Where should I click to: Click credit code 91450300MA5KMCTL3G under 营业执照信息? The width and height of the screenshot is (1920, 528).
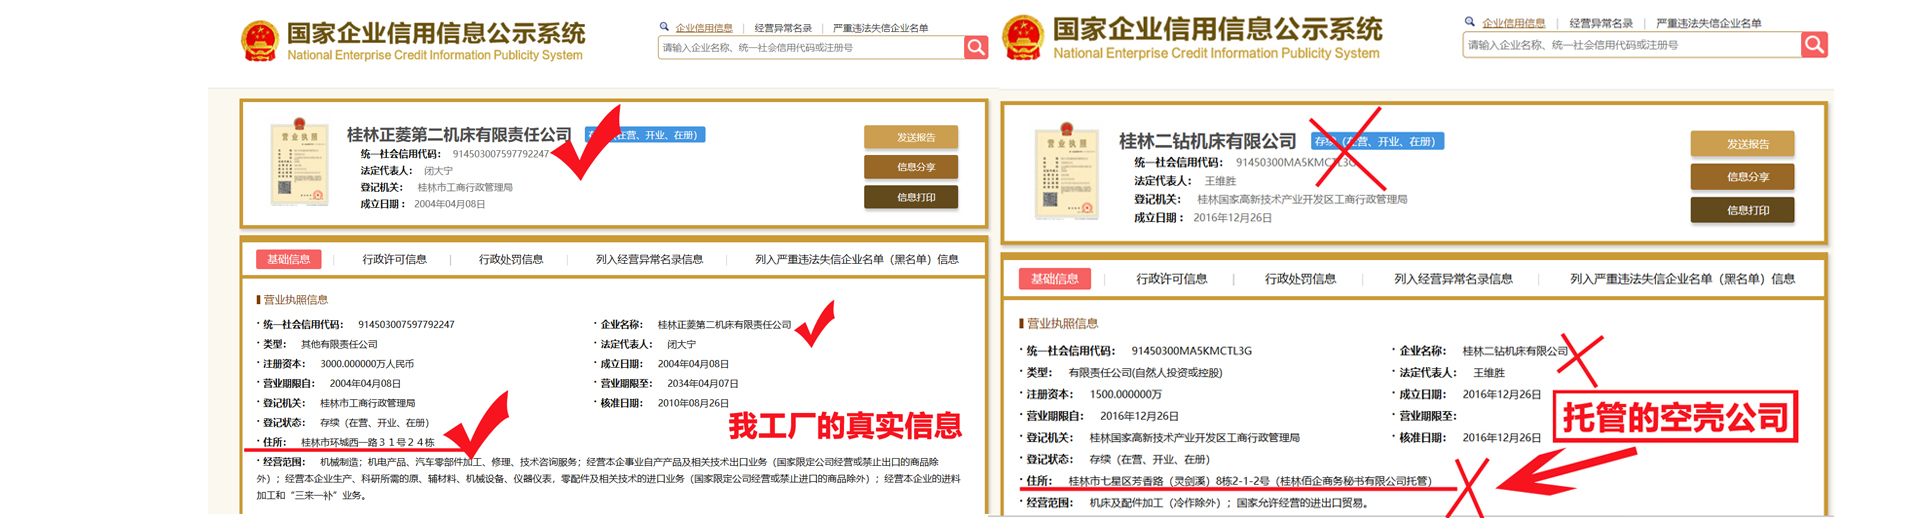tap(1192, 351)
